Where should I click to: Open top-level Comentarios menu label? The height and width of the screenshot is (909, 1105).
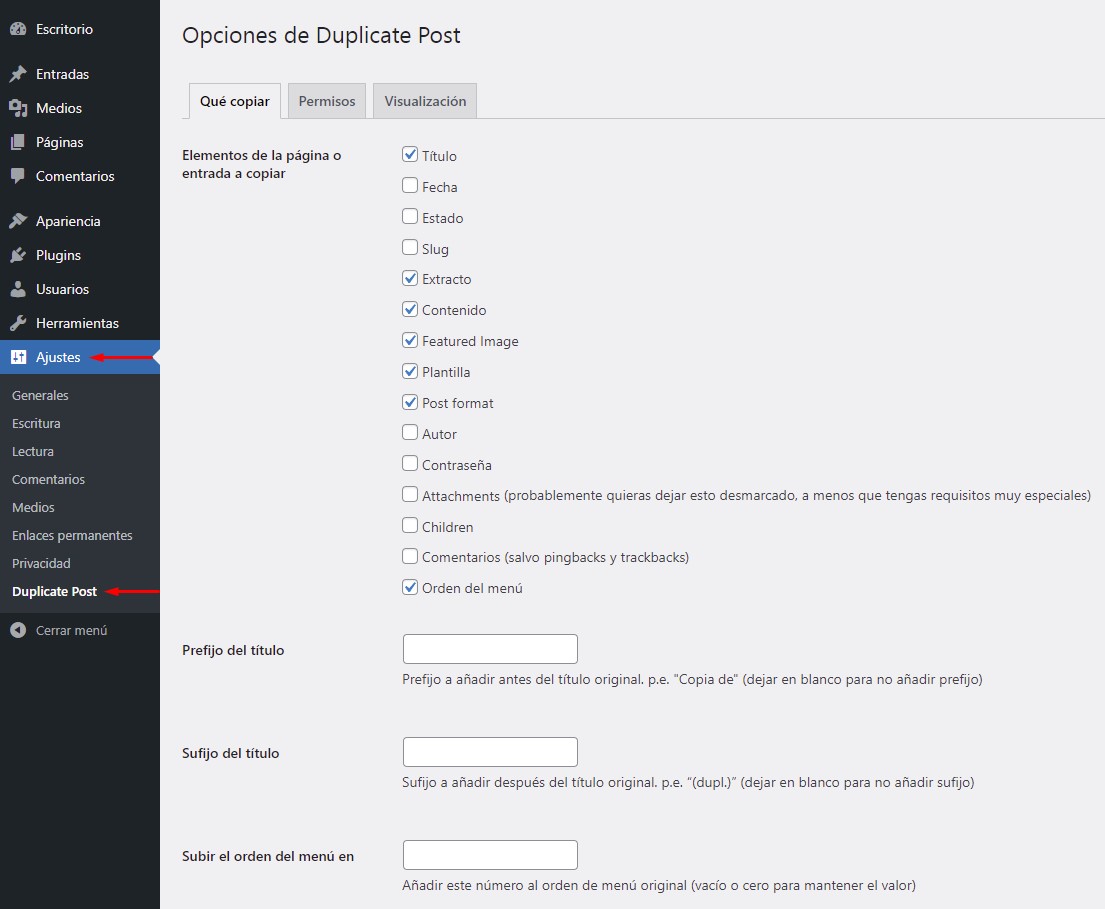75,176
